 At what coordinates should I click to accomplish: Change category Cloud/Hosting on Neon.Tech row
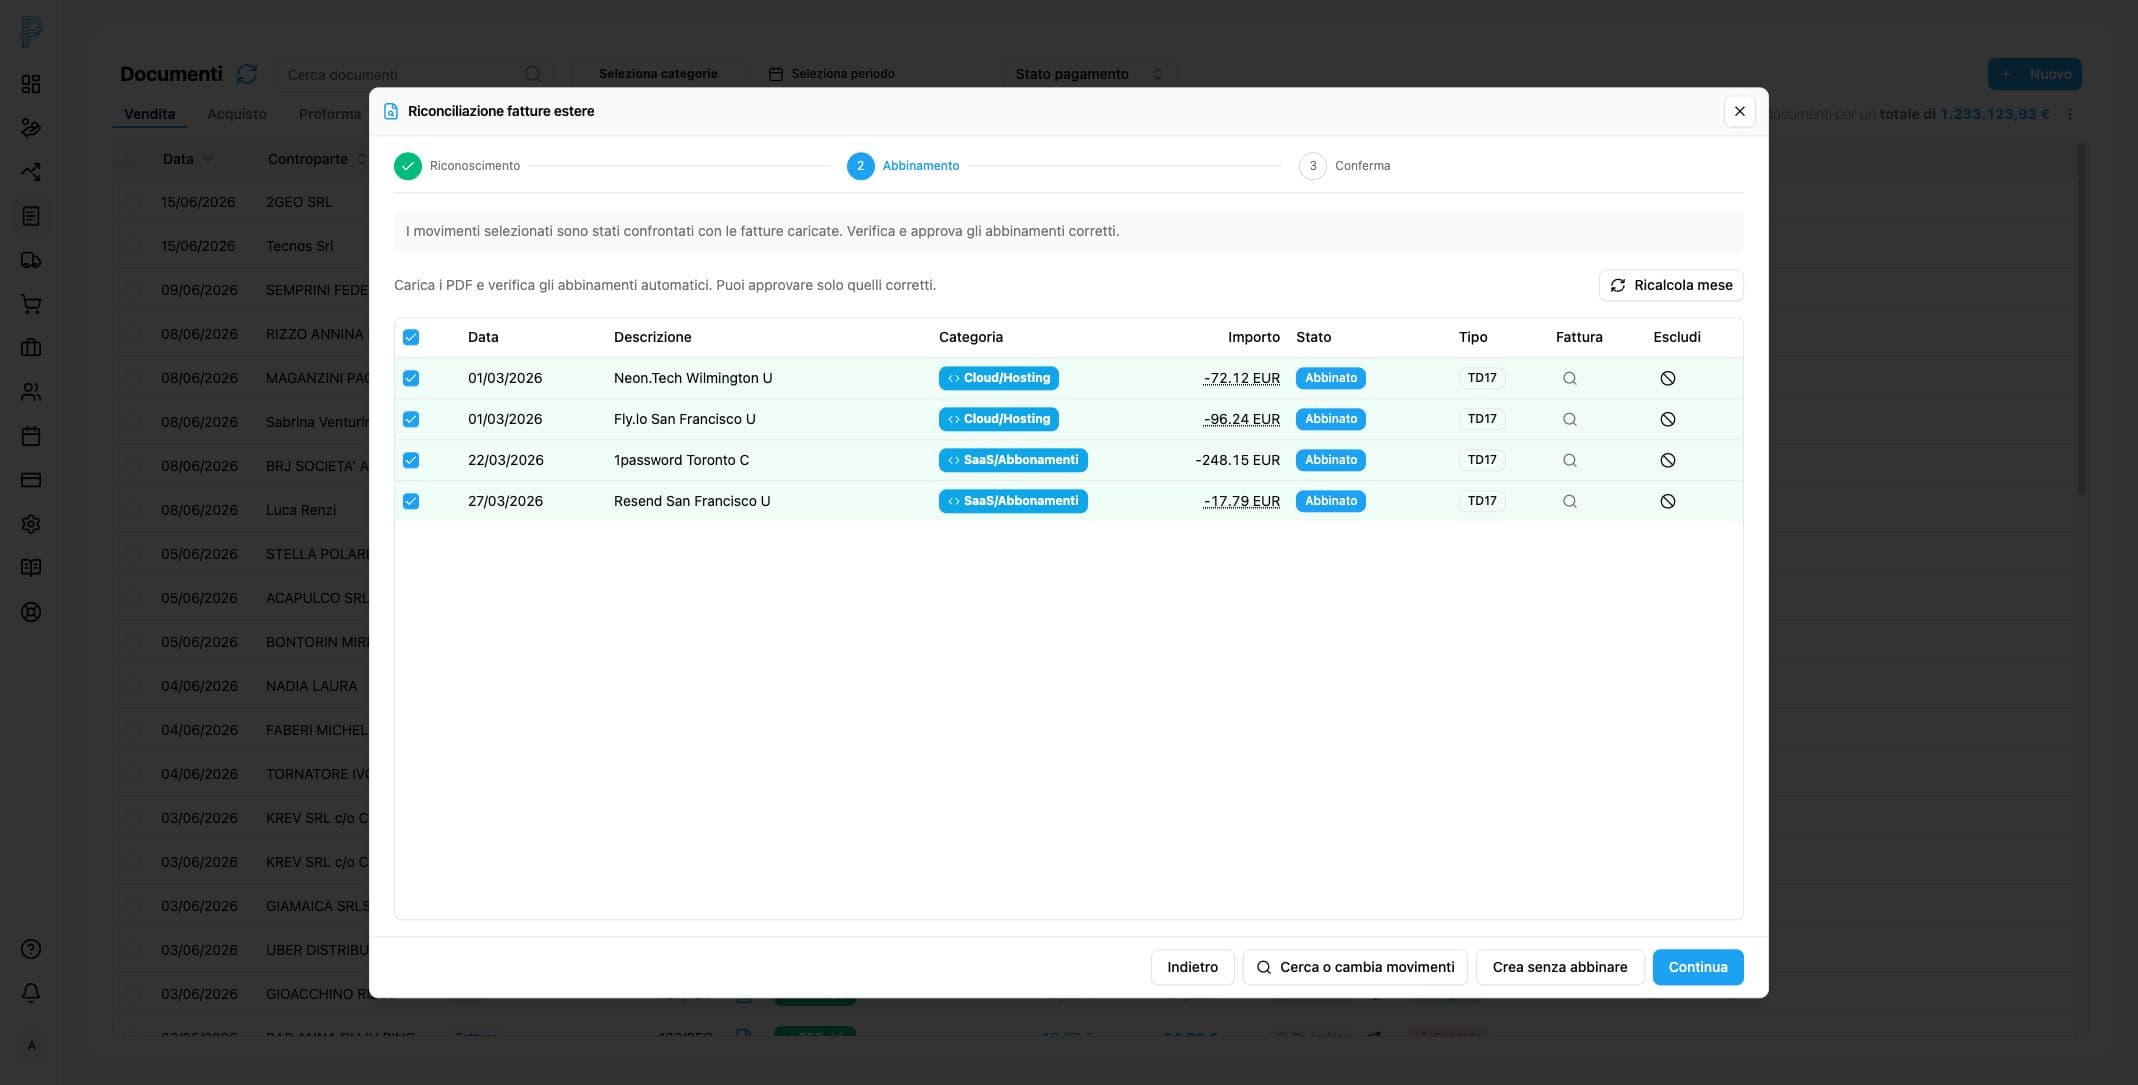(x=998, y=378)
